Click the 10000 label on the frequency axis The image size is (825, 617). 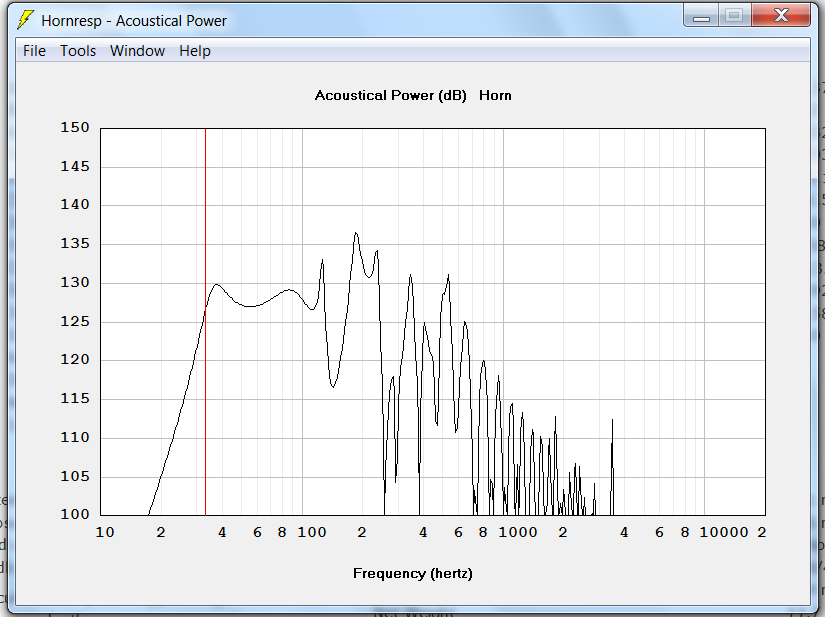723,532
